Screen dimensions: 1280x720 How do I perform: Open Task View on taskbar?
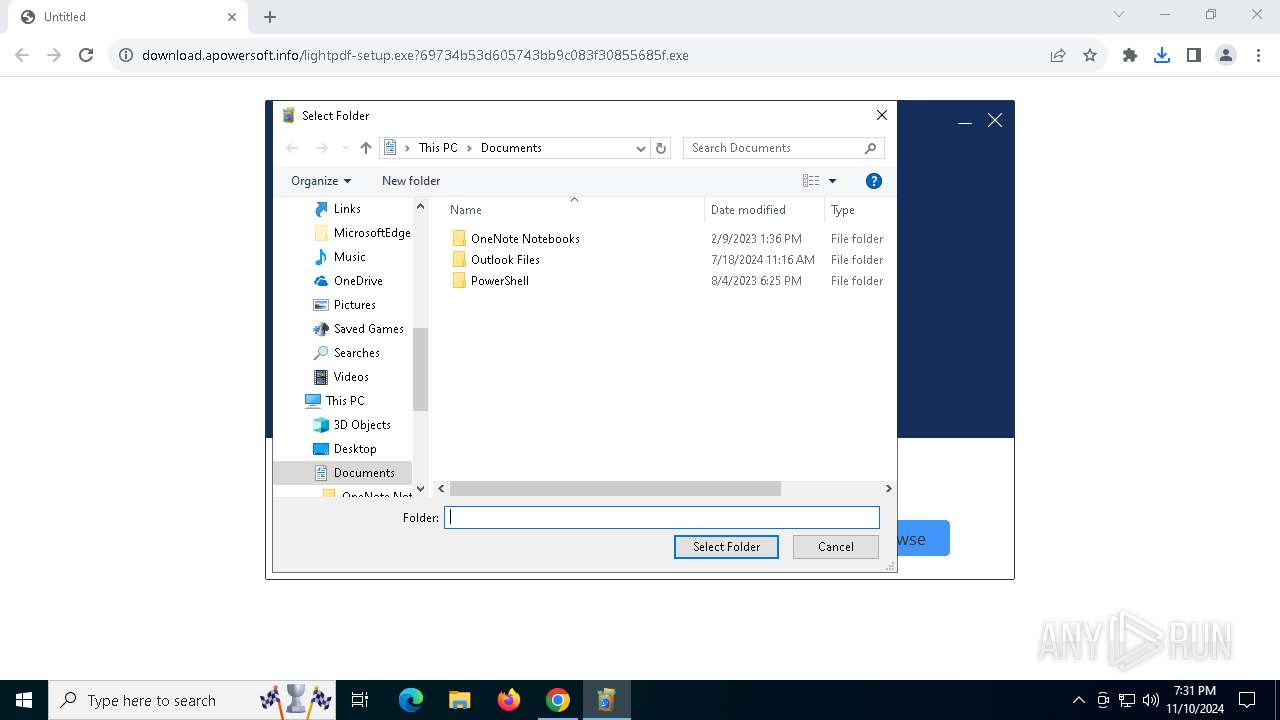pyautogui.click(x=360, y=701)
